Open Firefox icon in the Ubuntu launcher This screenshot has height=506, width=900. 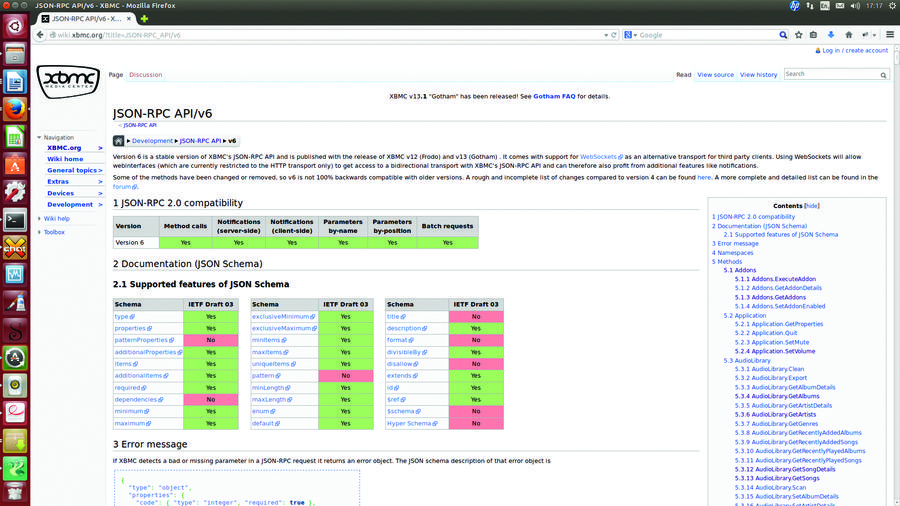[15, 108]
